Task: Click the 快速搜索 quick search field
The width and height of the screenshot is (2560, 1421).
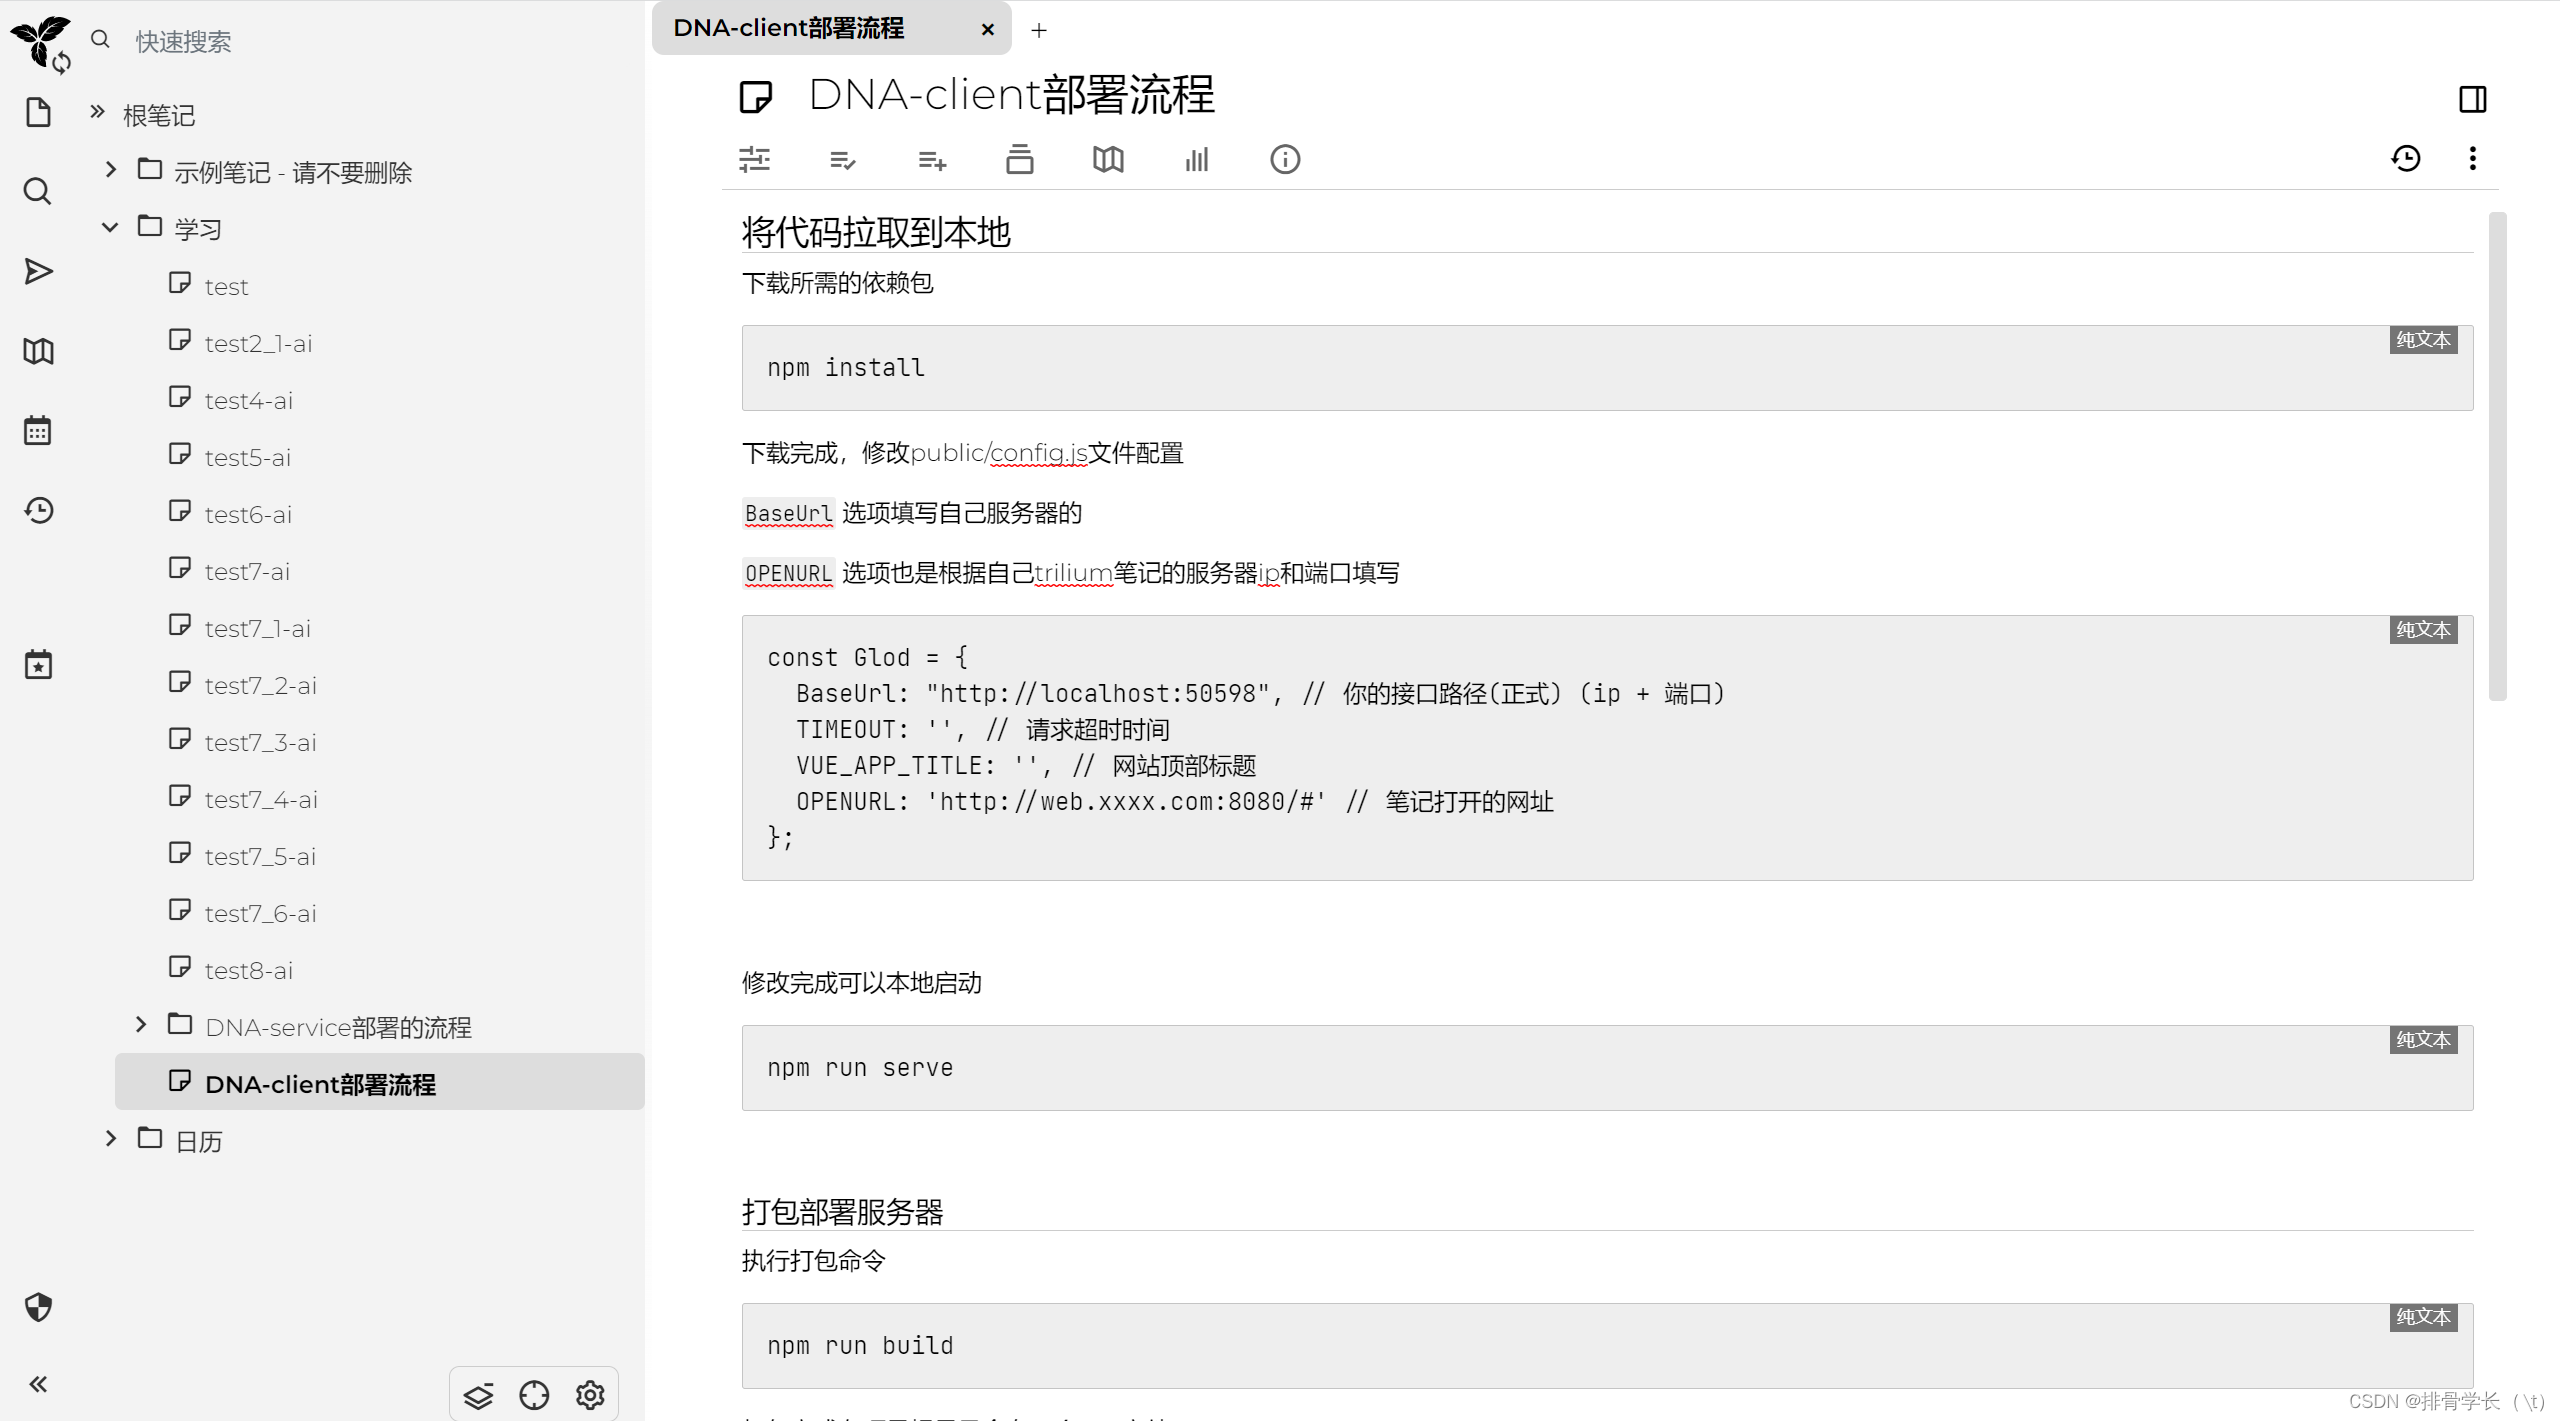Action: 380,41
